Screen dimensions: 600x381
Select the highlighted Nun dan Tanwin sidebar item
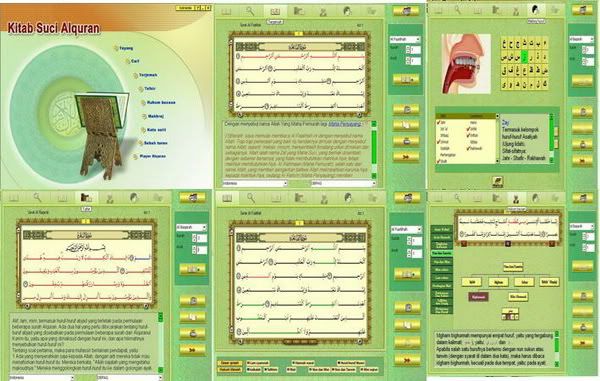442,253
